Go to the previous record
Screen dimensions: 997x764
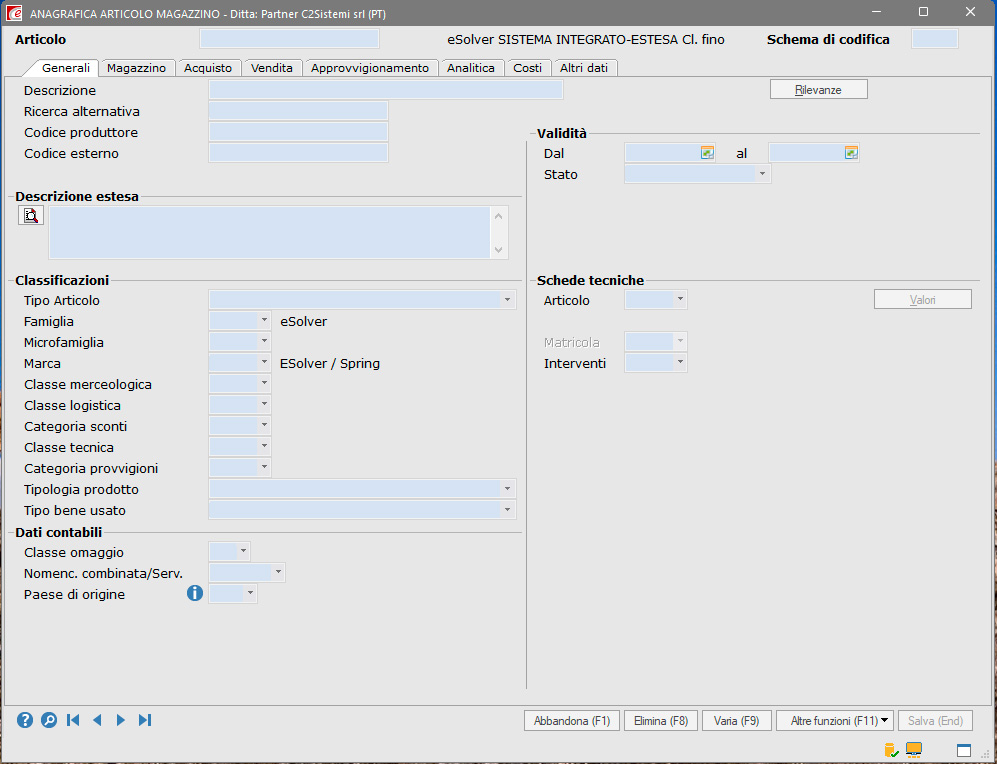(97, 720)
